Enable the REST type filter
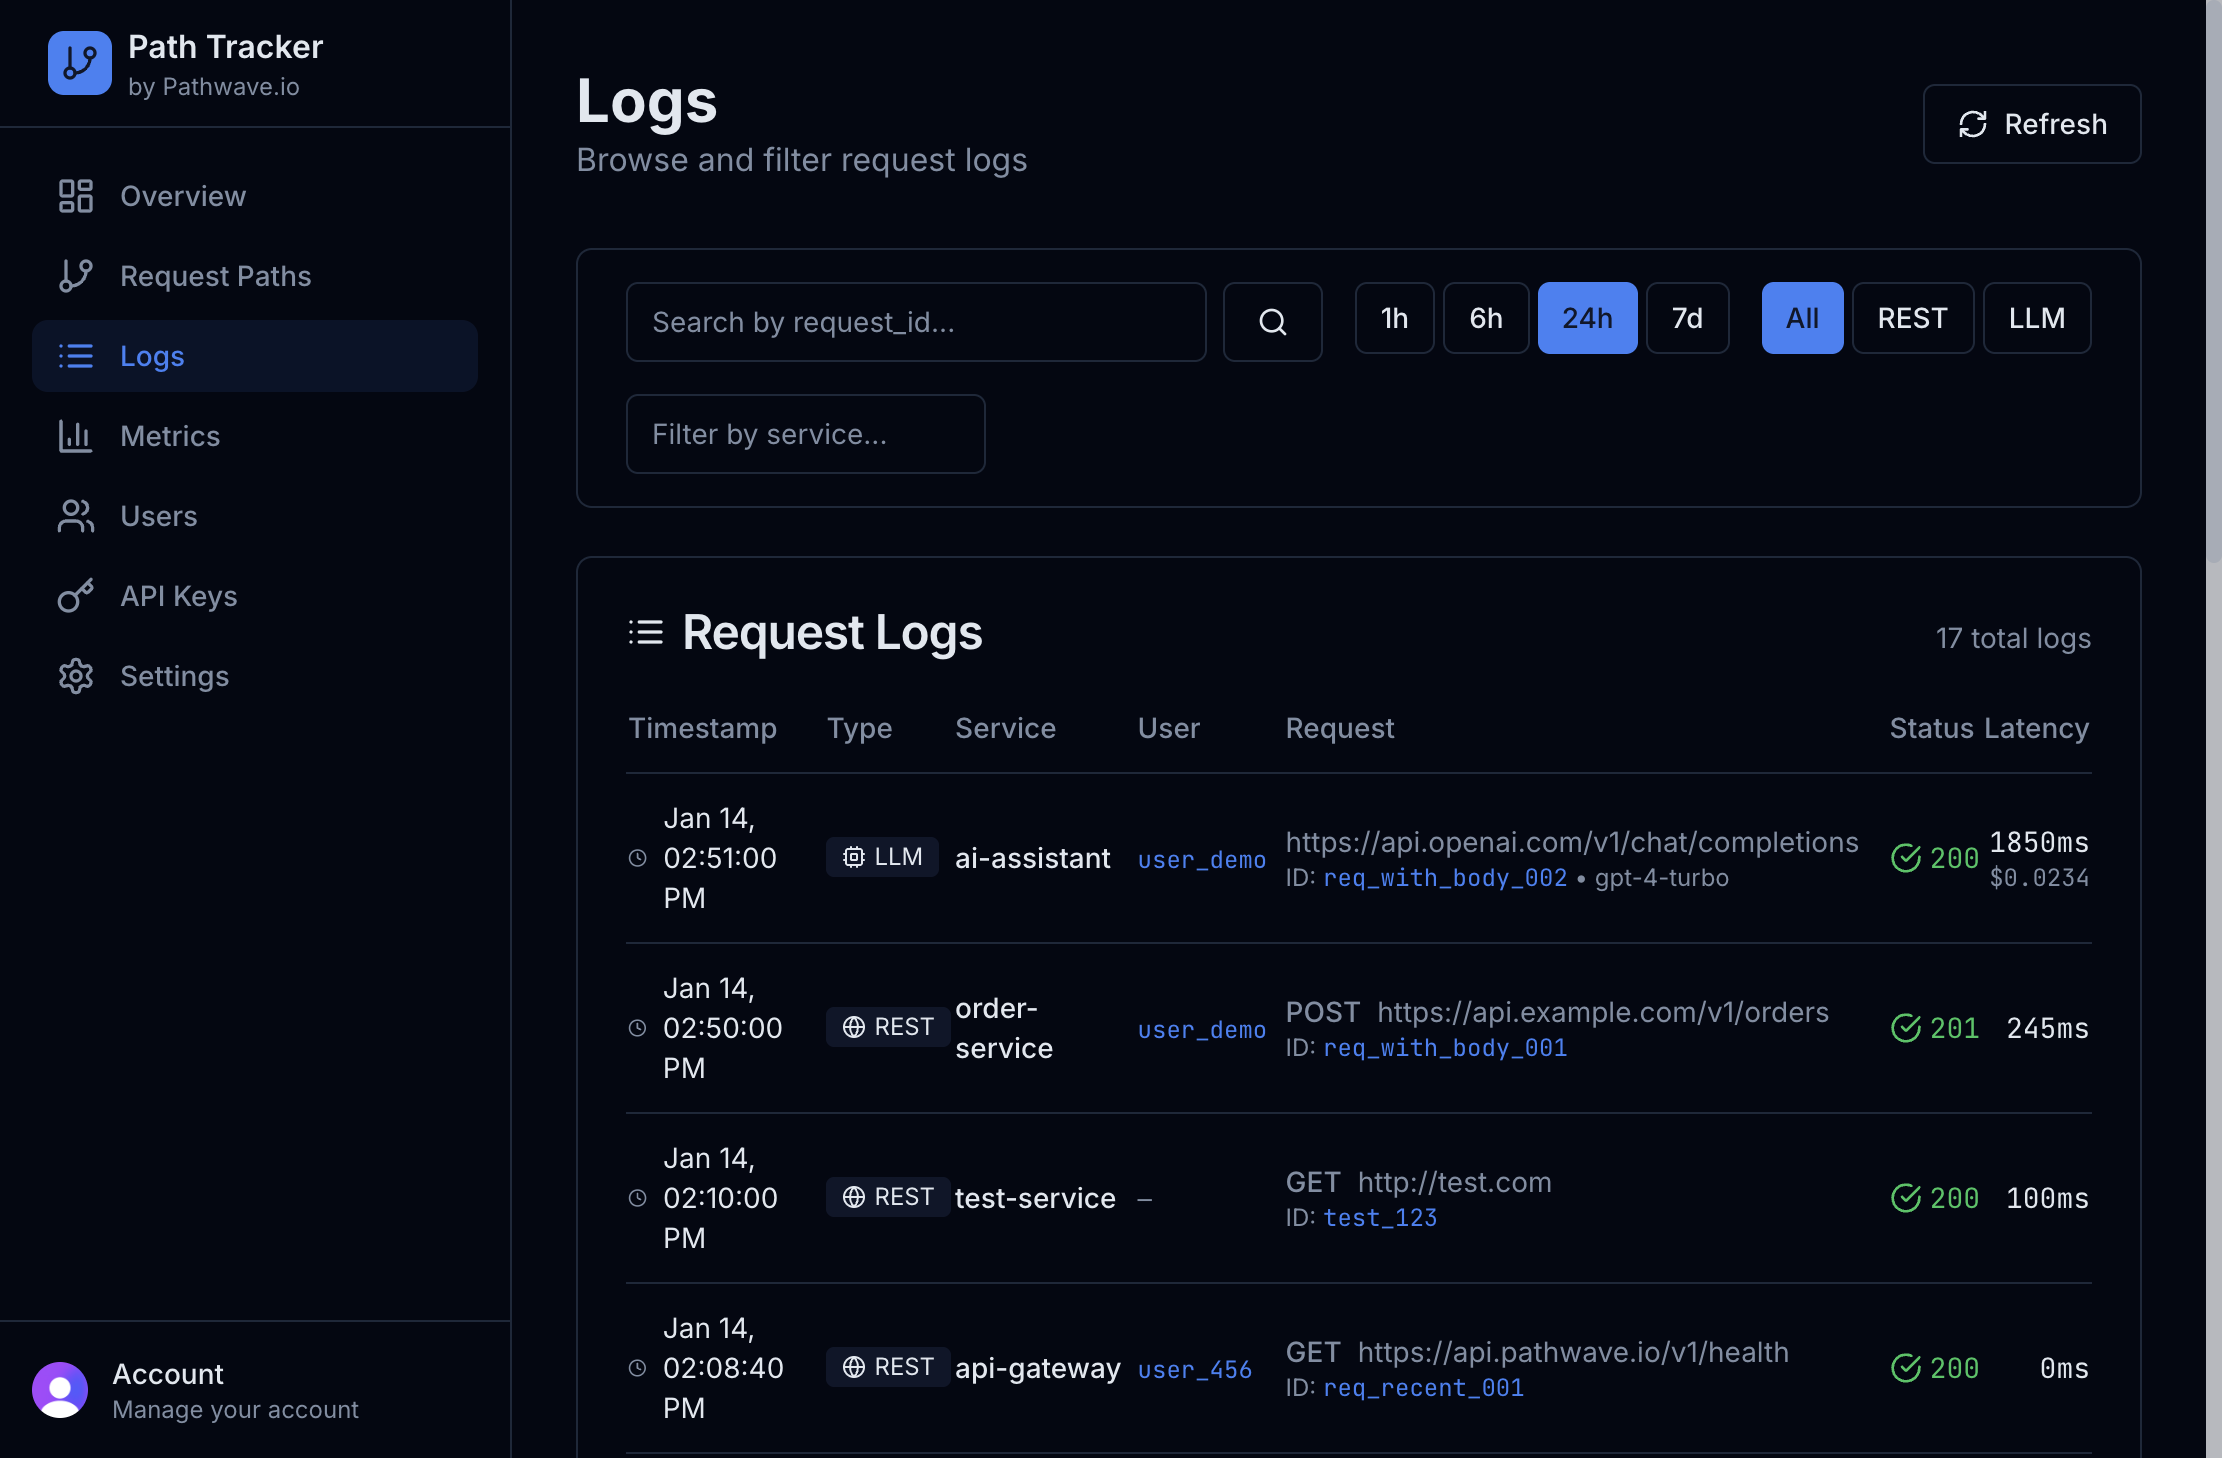Viewport: 2222px width, 1458px height. (x=1912, y=318)
